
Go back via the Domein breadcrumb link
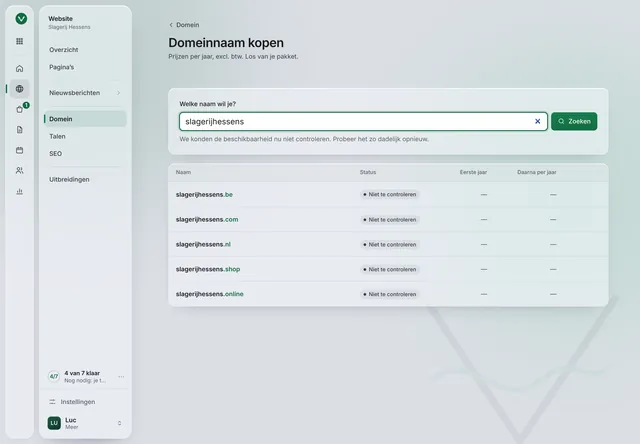(x=184, y=25)
